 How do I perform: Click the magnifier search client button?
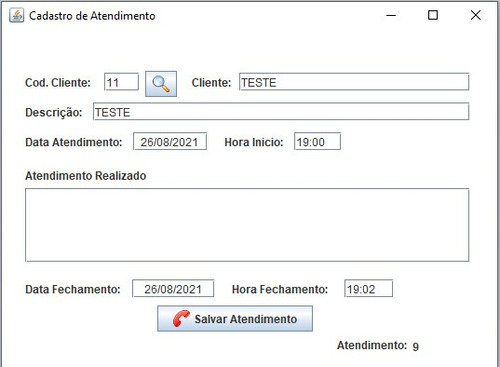(161, 84)
